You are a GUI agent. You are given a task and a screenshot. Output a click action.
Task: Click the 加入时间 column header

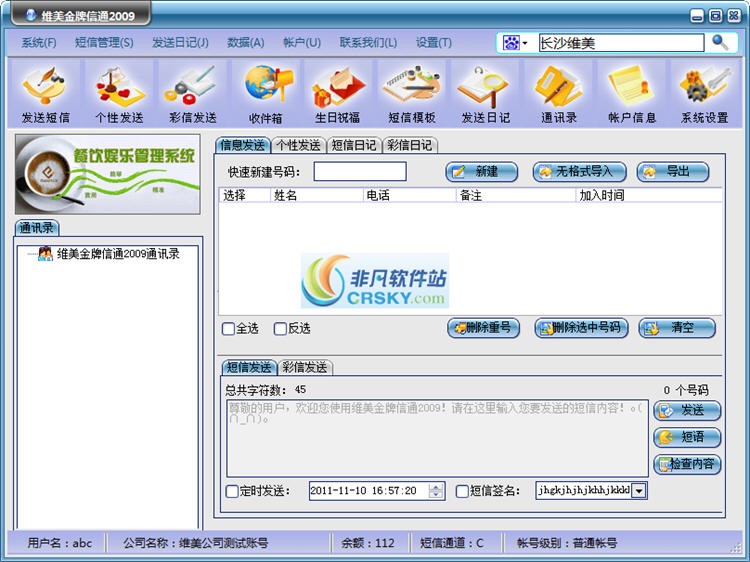pyautogui.click(x=649, y=195)
